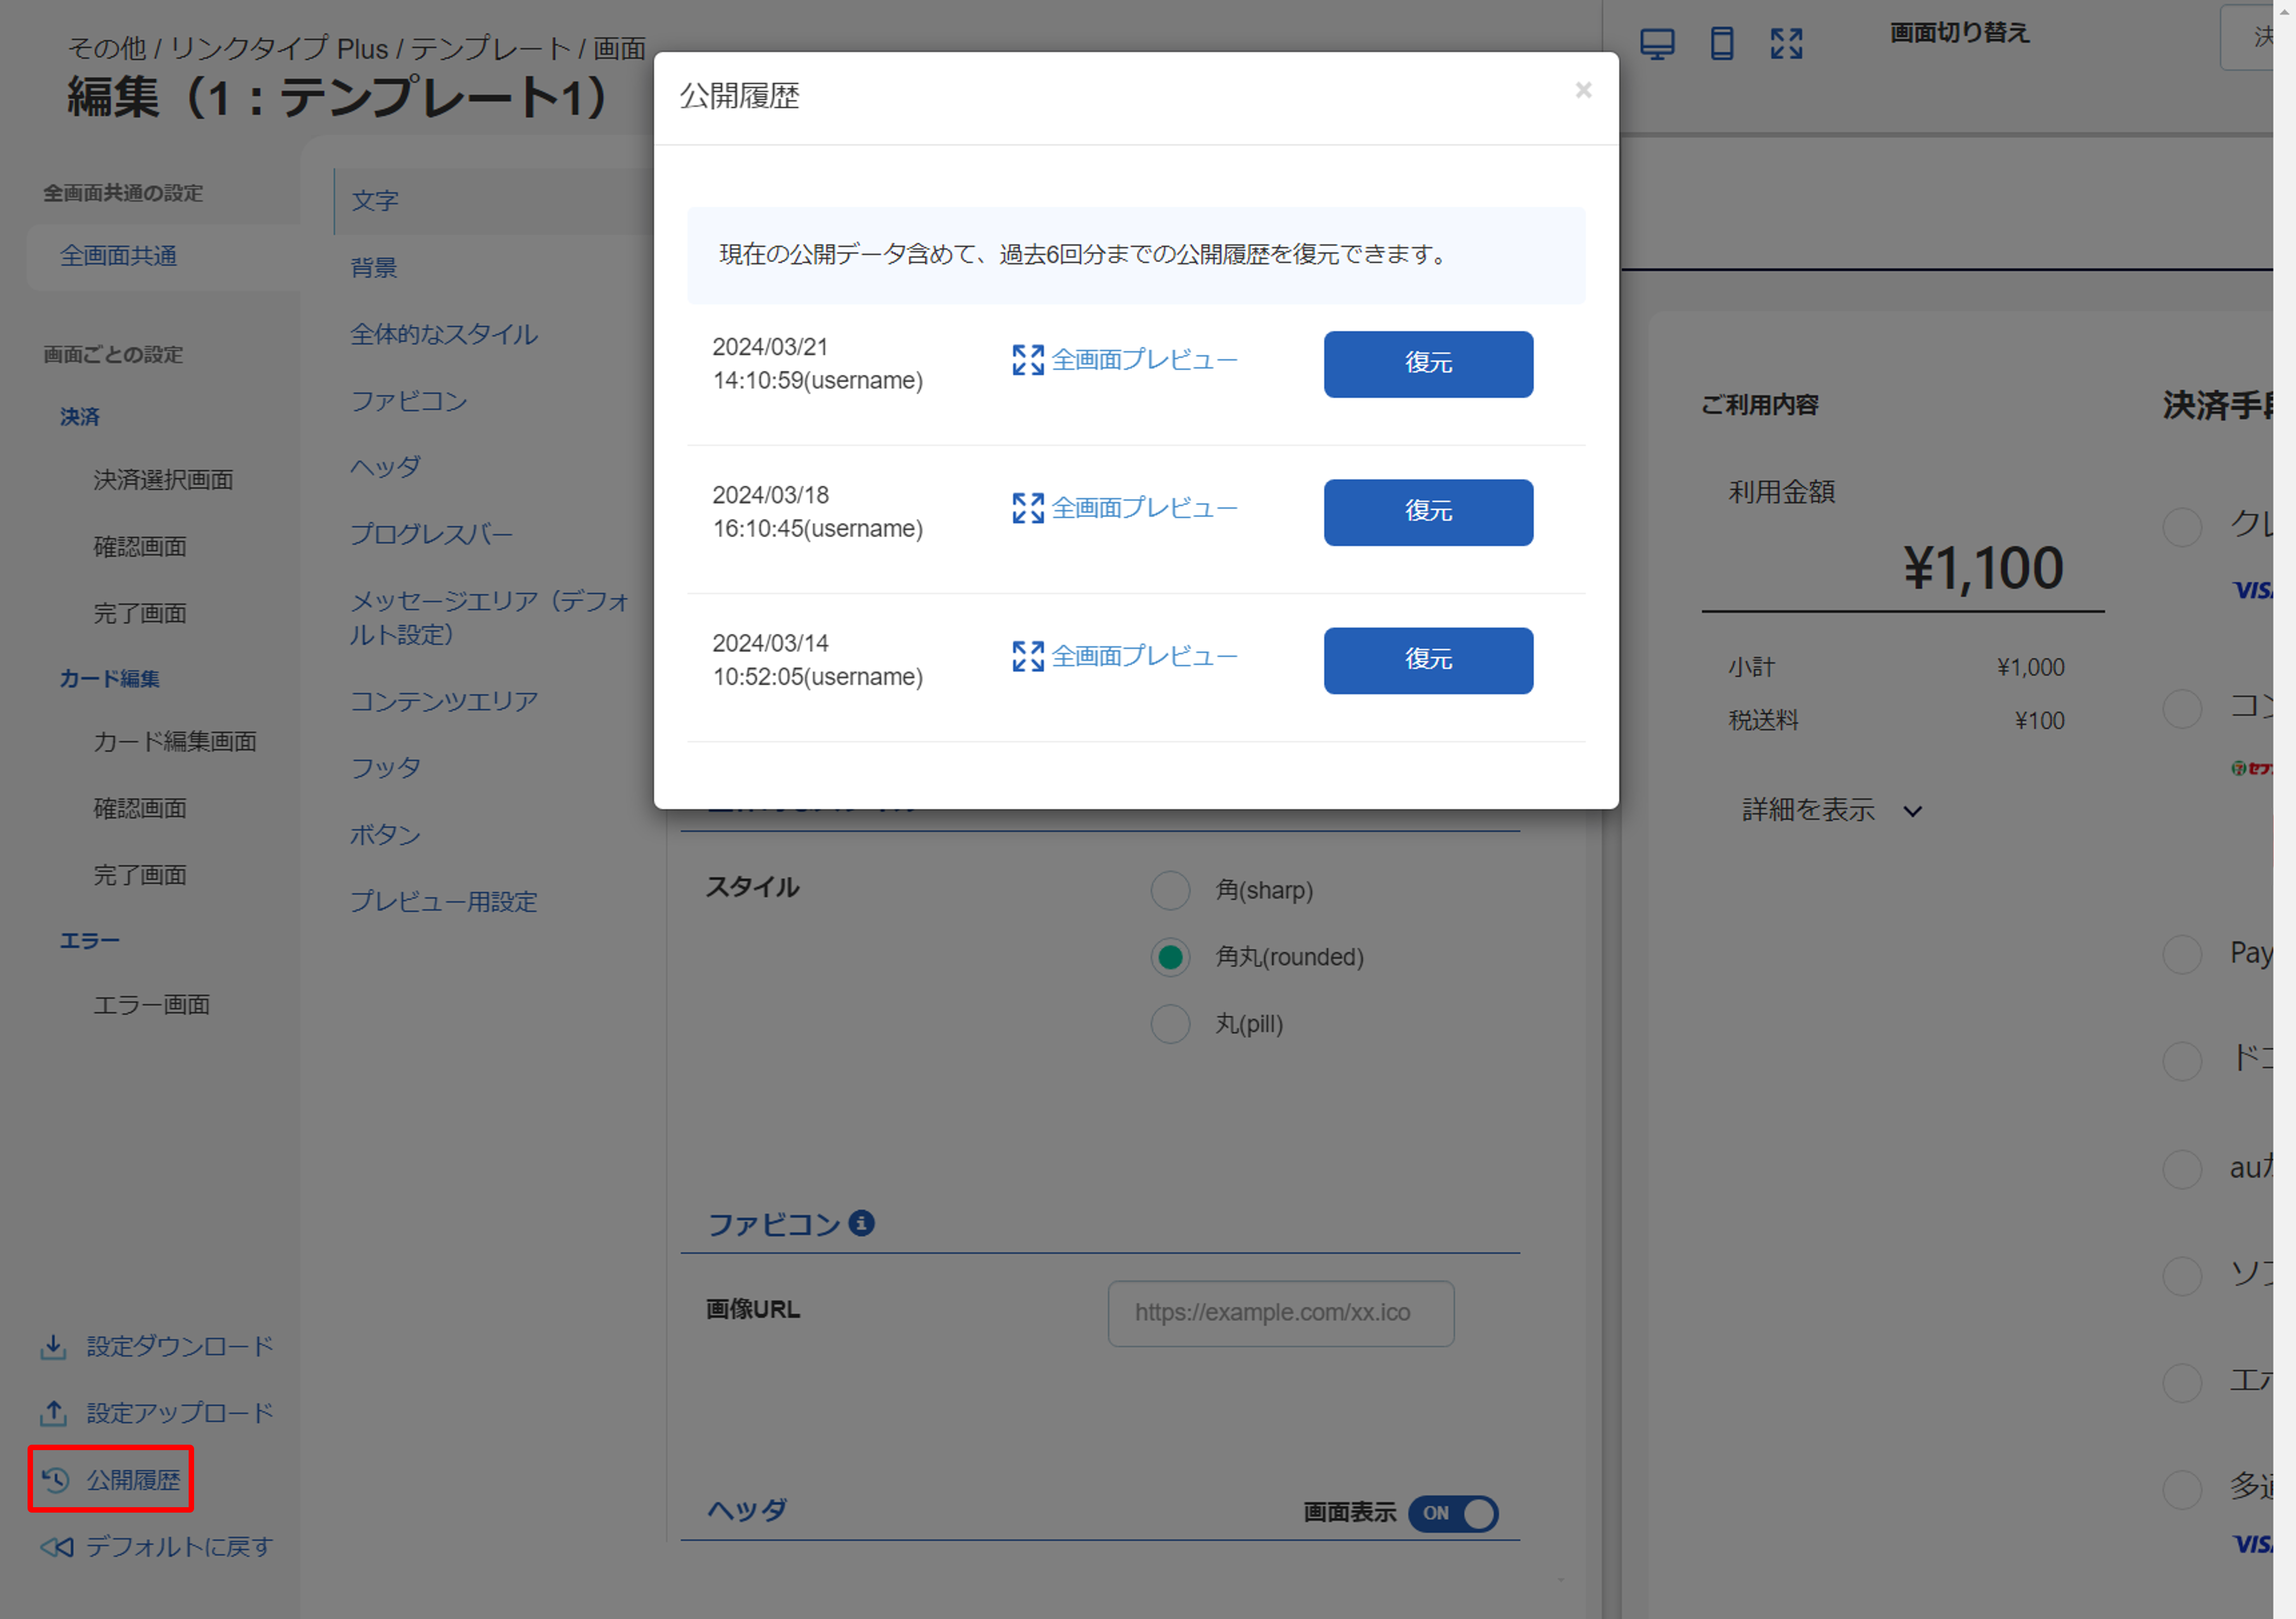2296x1619 pixels.
Task: Click the デフォルトに戻す rewind icon
Action: [57, 1547]
